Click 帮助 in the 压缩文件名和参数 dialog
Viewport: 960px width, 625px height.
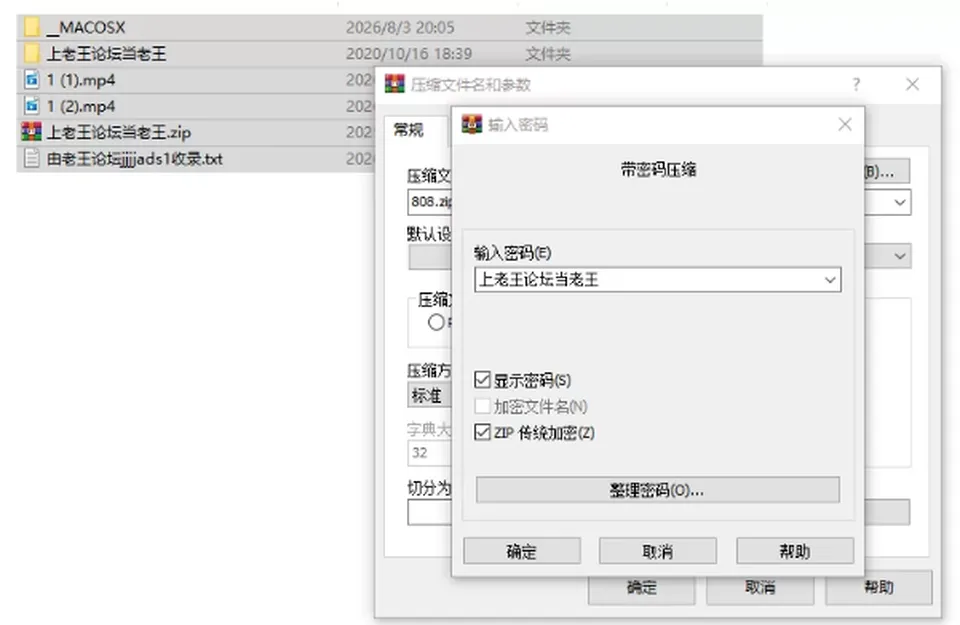click(x=879, y=588)
